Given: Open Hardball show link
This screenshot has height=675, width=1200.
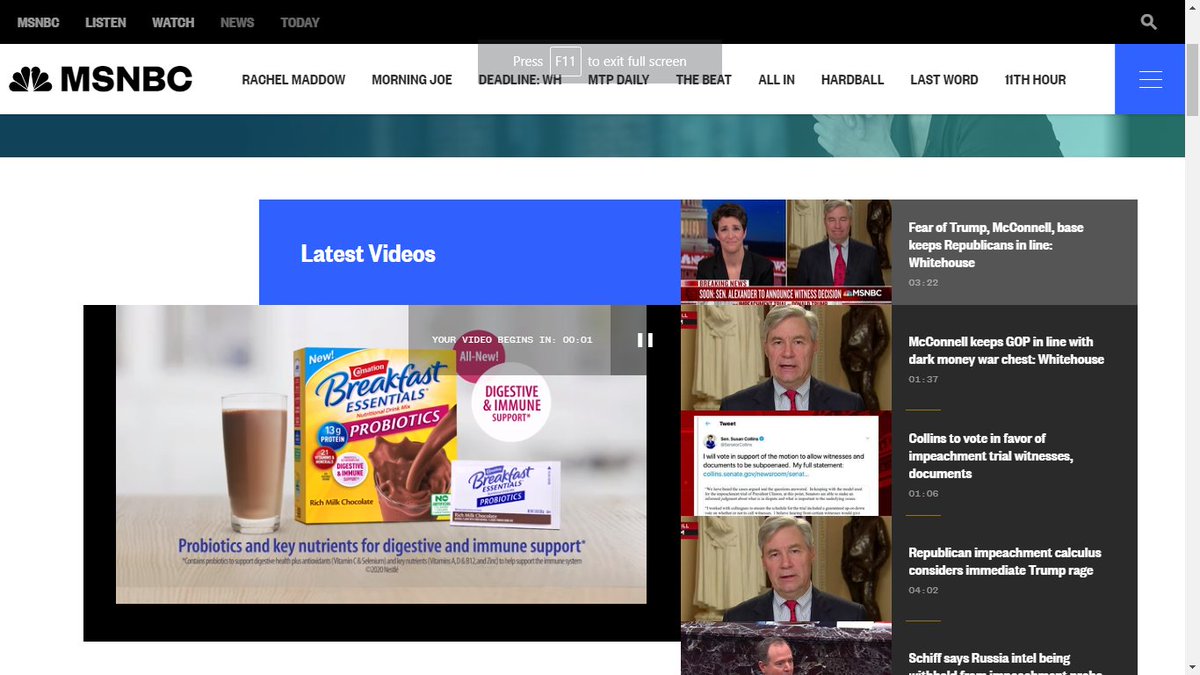Looking at the screenshot, I should pyautogui.click(x=852, y=79).
